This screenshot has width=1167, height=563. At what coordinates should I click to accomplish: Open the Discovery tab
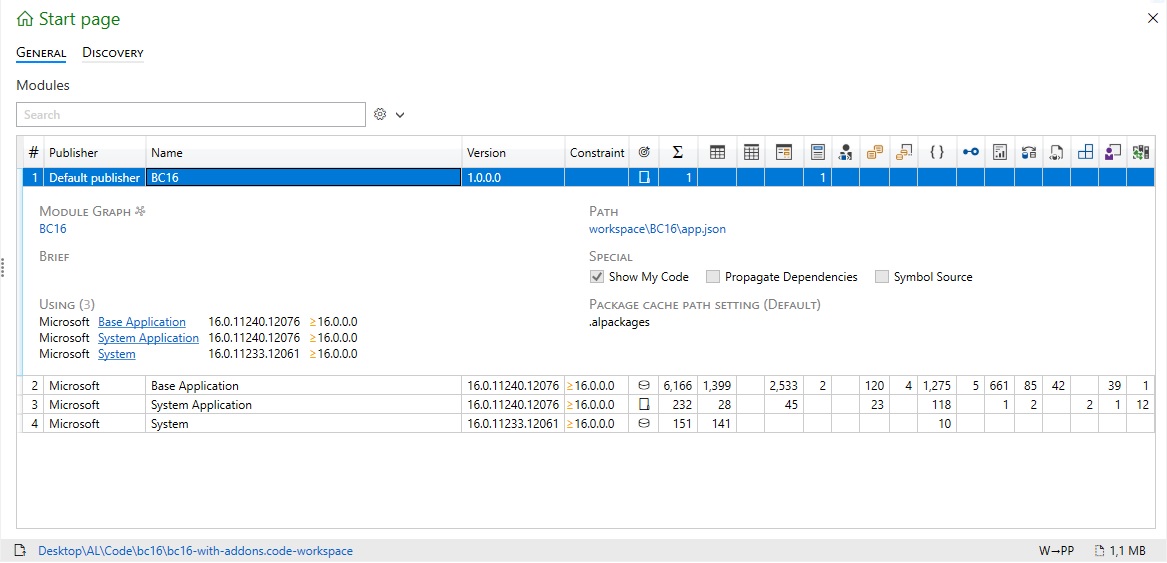pyautogui.click(x=112, y=53)
